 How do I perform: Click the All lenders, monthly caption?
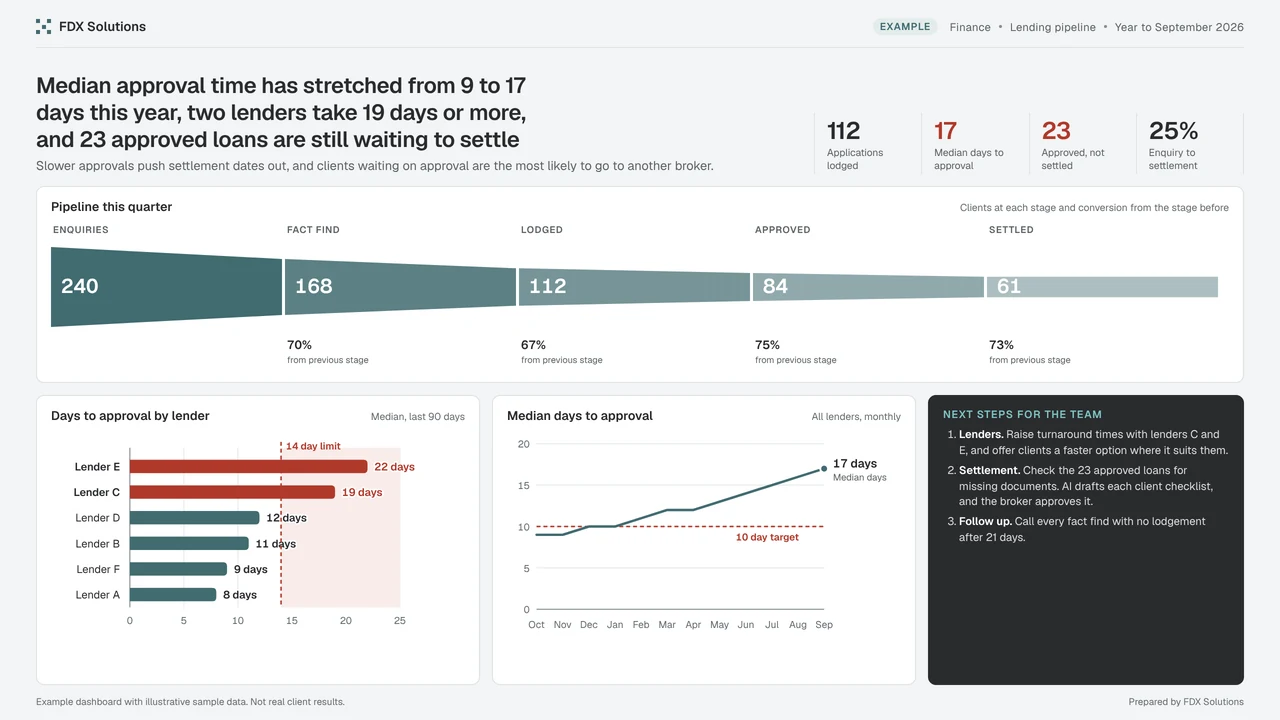pyautogui.click(x=856, y=417)
